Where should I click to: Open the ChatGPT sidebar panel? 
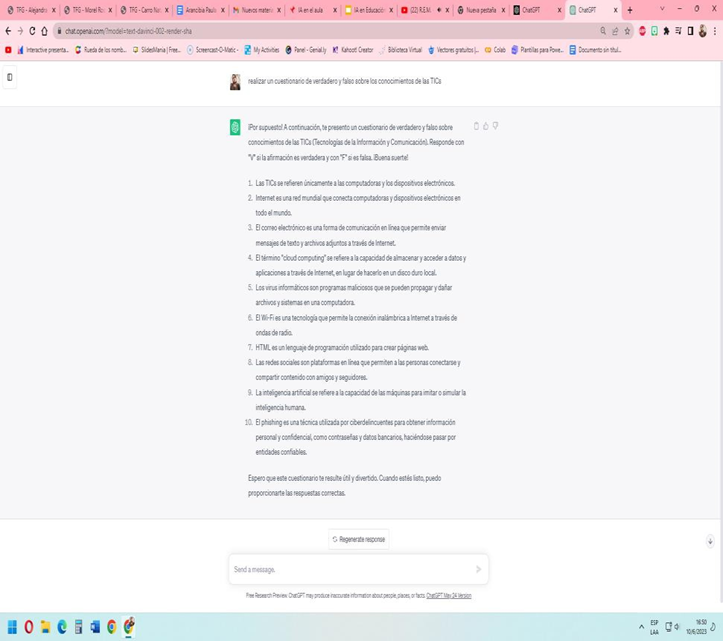coord(10,77)
